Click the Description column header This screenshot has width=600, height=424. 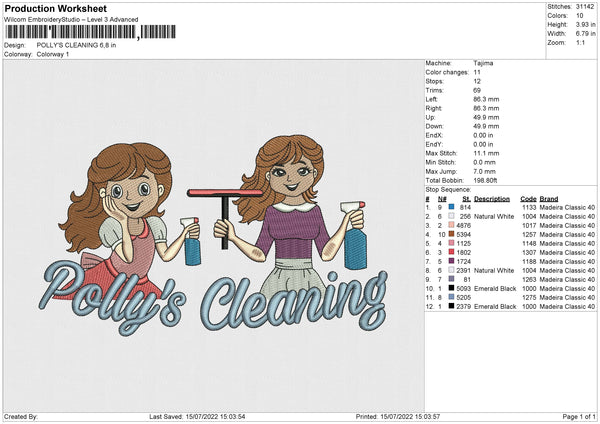click(x=492, y=199)
